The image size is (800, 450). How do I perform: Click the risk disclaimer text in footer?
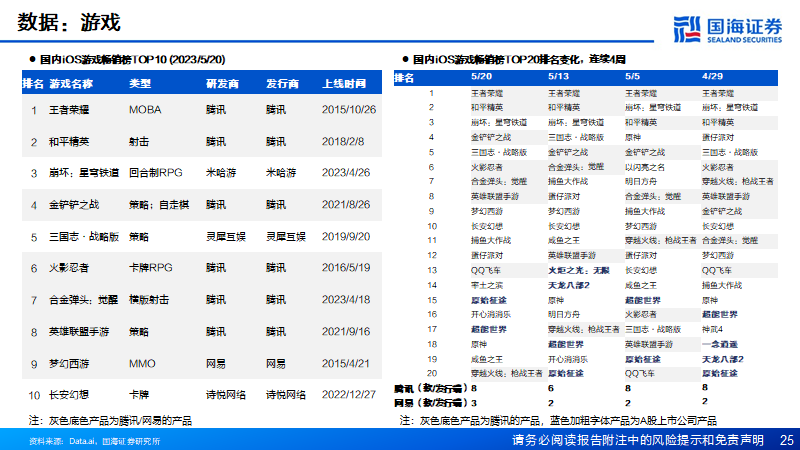[638, 440]
